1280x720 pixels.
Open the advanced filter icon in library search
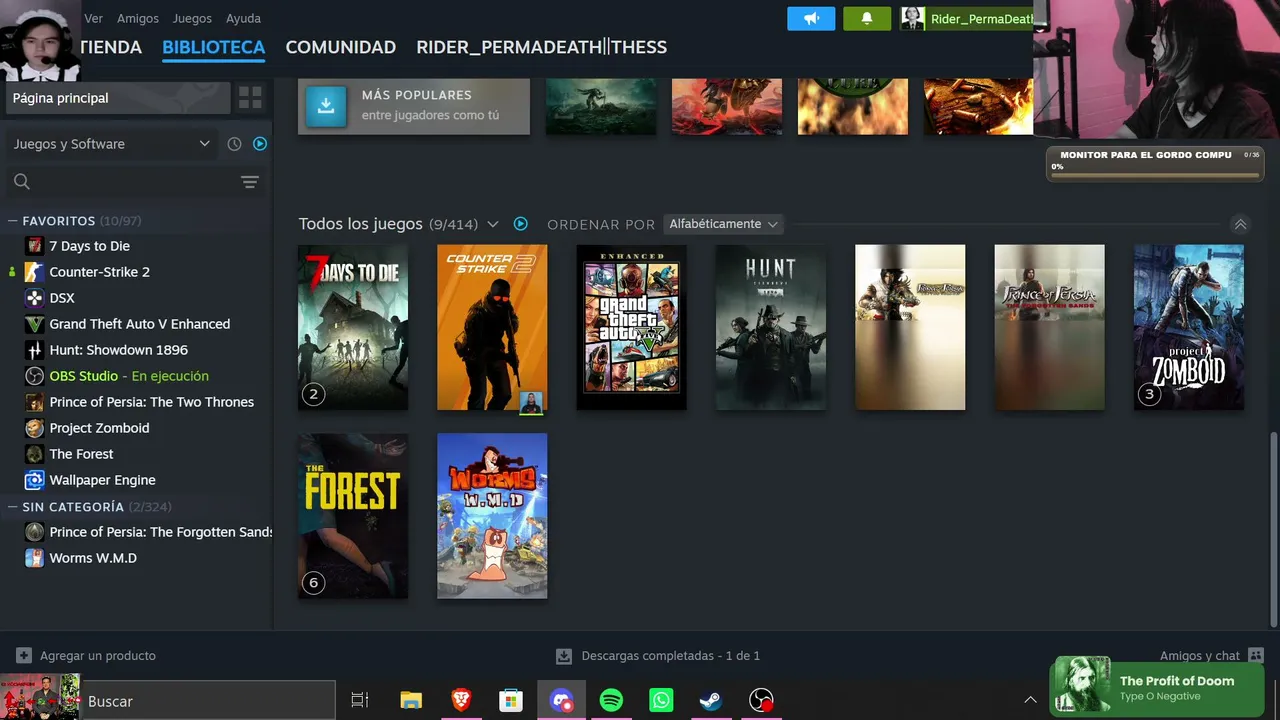(x=250, y=182)
